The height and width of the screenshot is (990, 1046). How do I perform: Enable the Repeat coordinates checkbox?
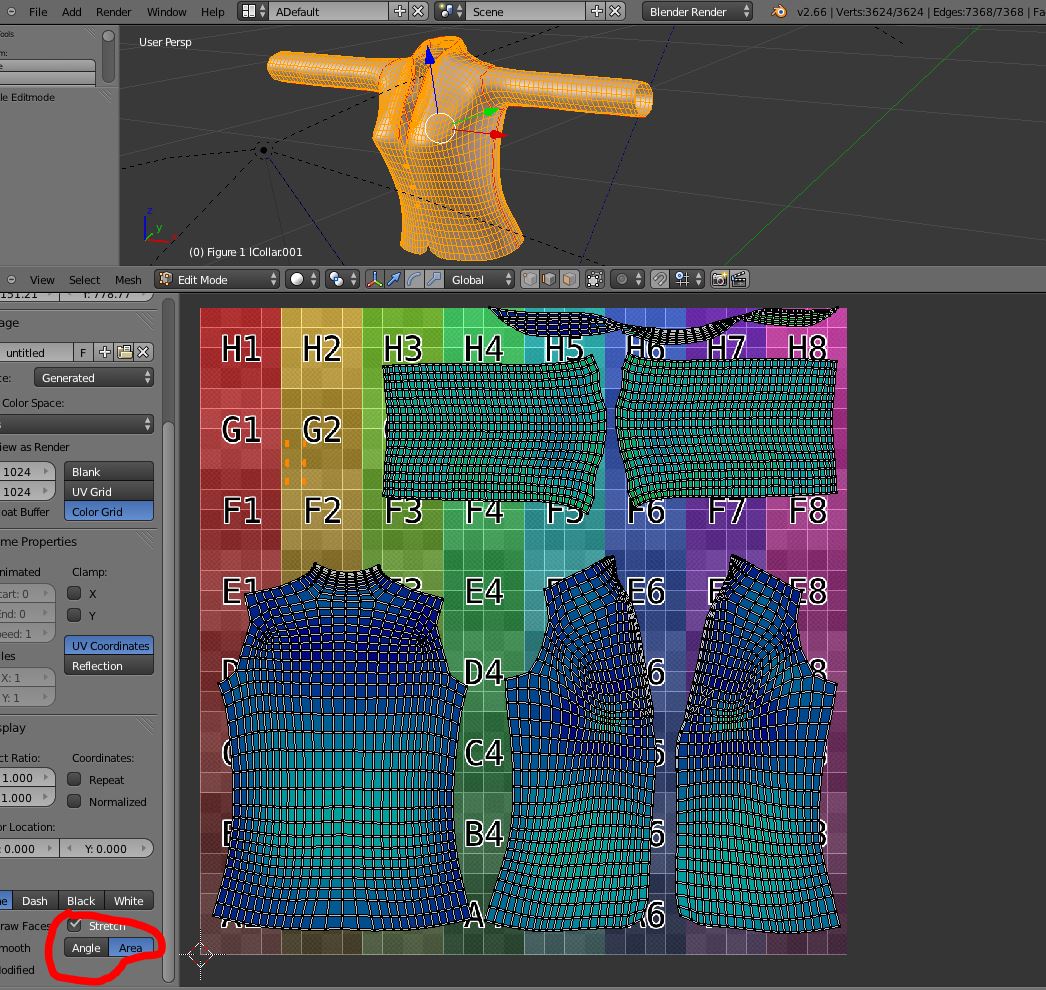[75, 779]
